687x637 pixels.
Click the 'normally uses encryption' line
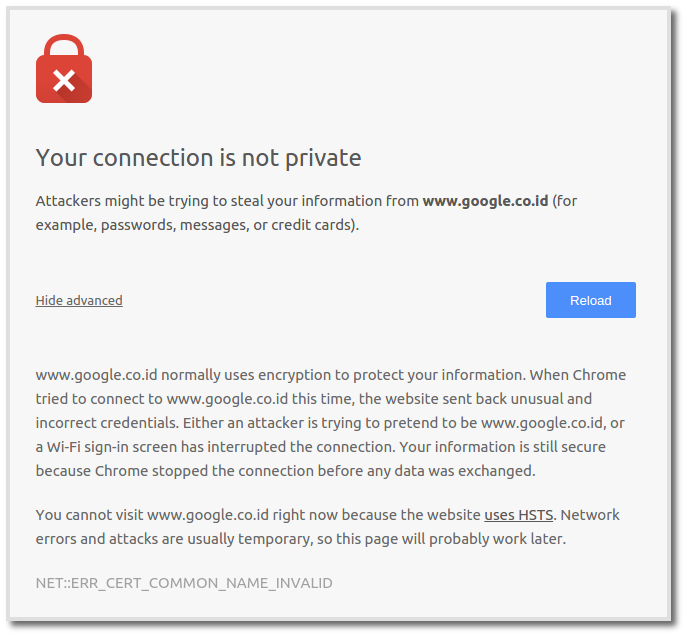point(331,375)
